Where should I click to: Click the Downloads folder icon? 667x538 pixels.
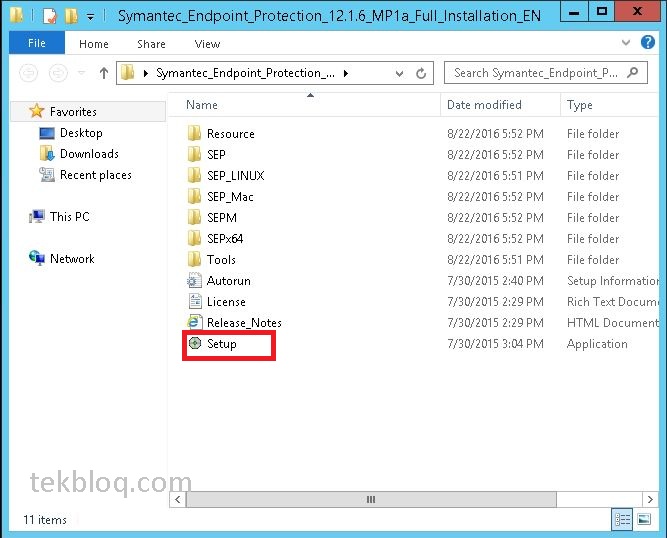coord(47,154)
